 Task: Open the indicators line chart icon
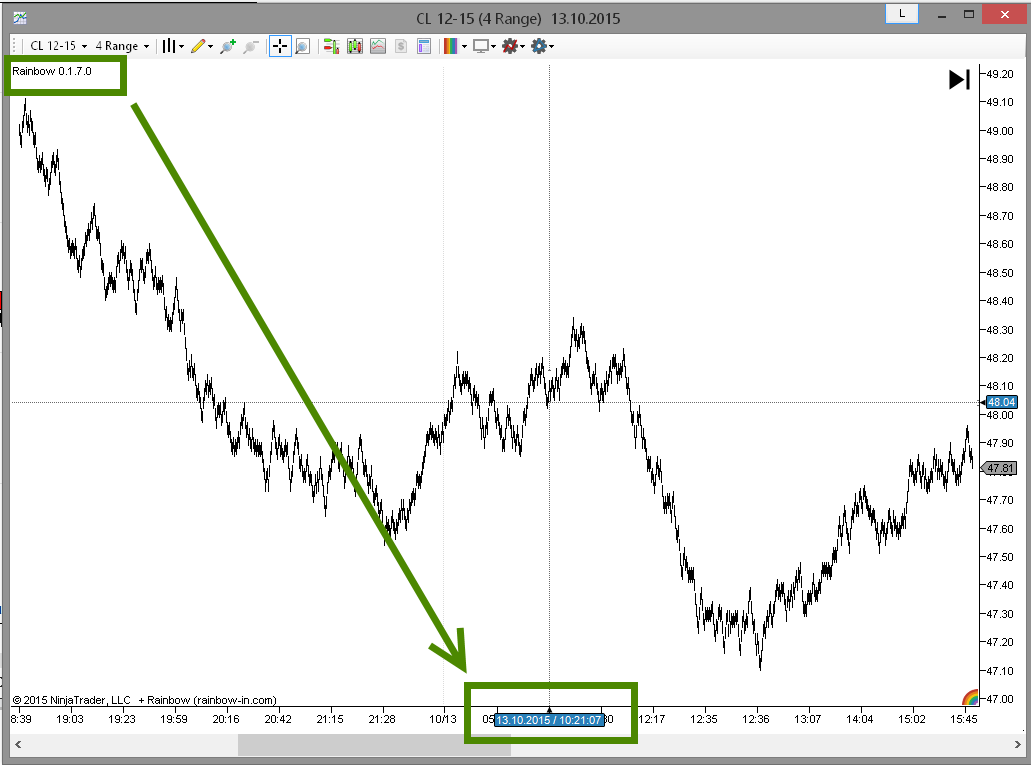378,46
